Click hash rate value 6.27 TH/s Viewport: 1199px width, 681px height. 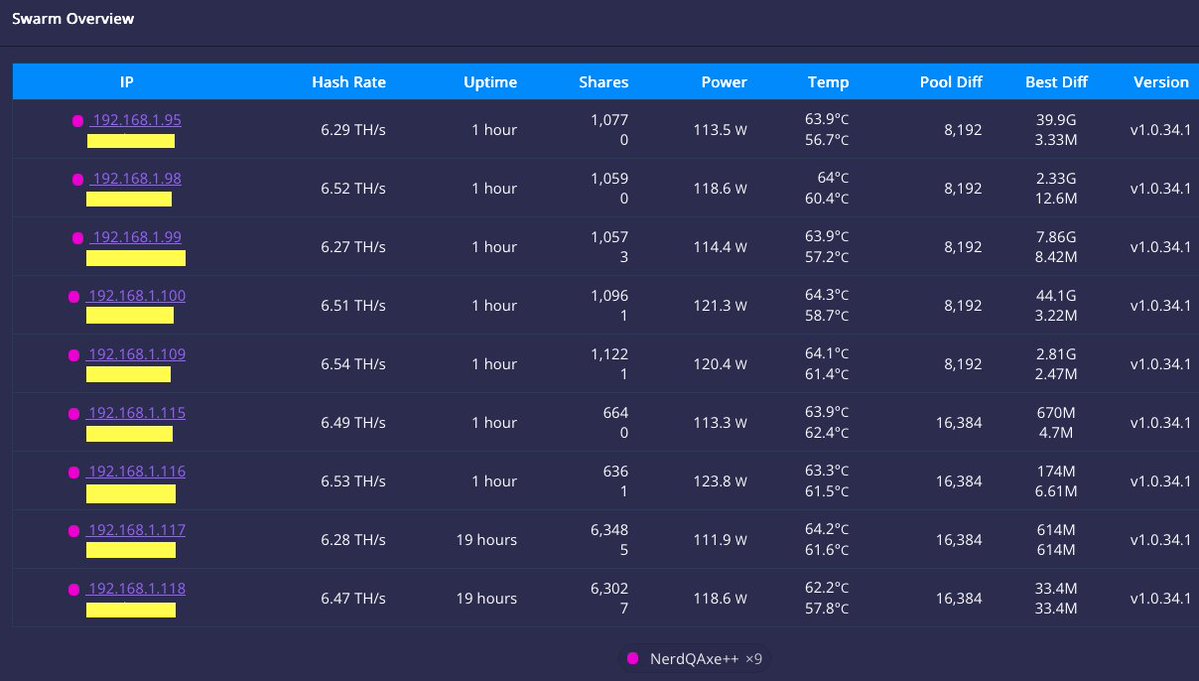point(353,247)
